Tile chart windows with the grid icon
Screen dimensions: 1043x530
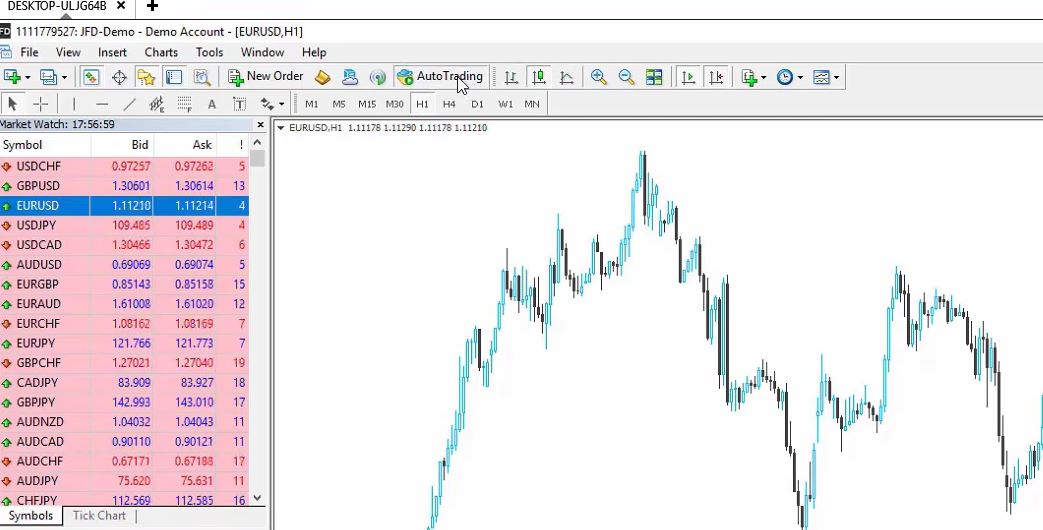pos(654,77)
